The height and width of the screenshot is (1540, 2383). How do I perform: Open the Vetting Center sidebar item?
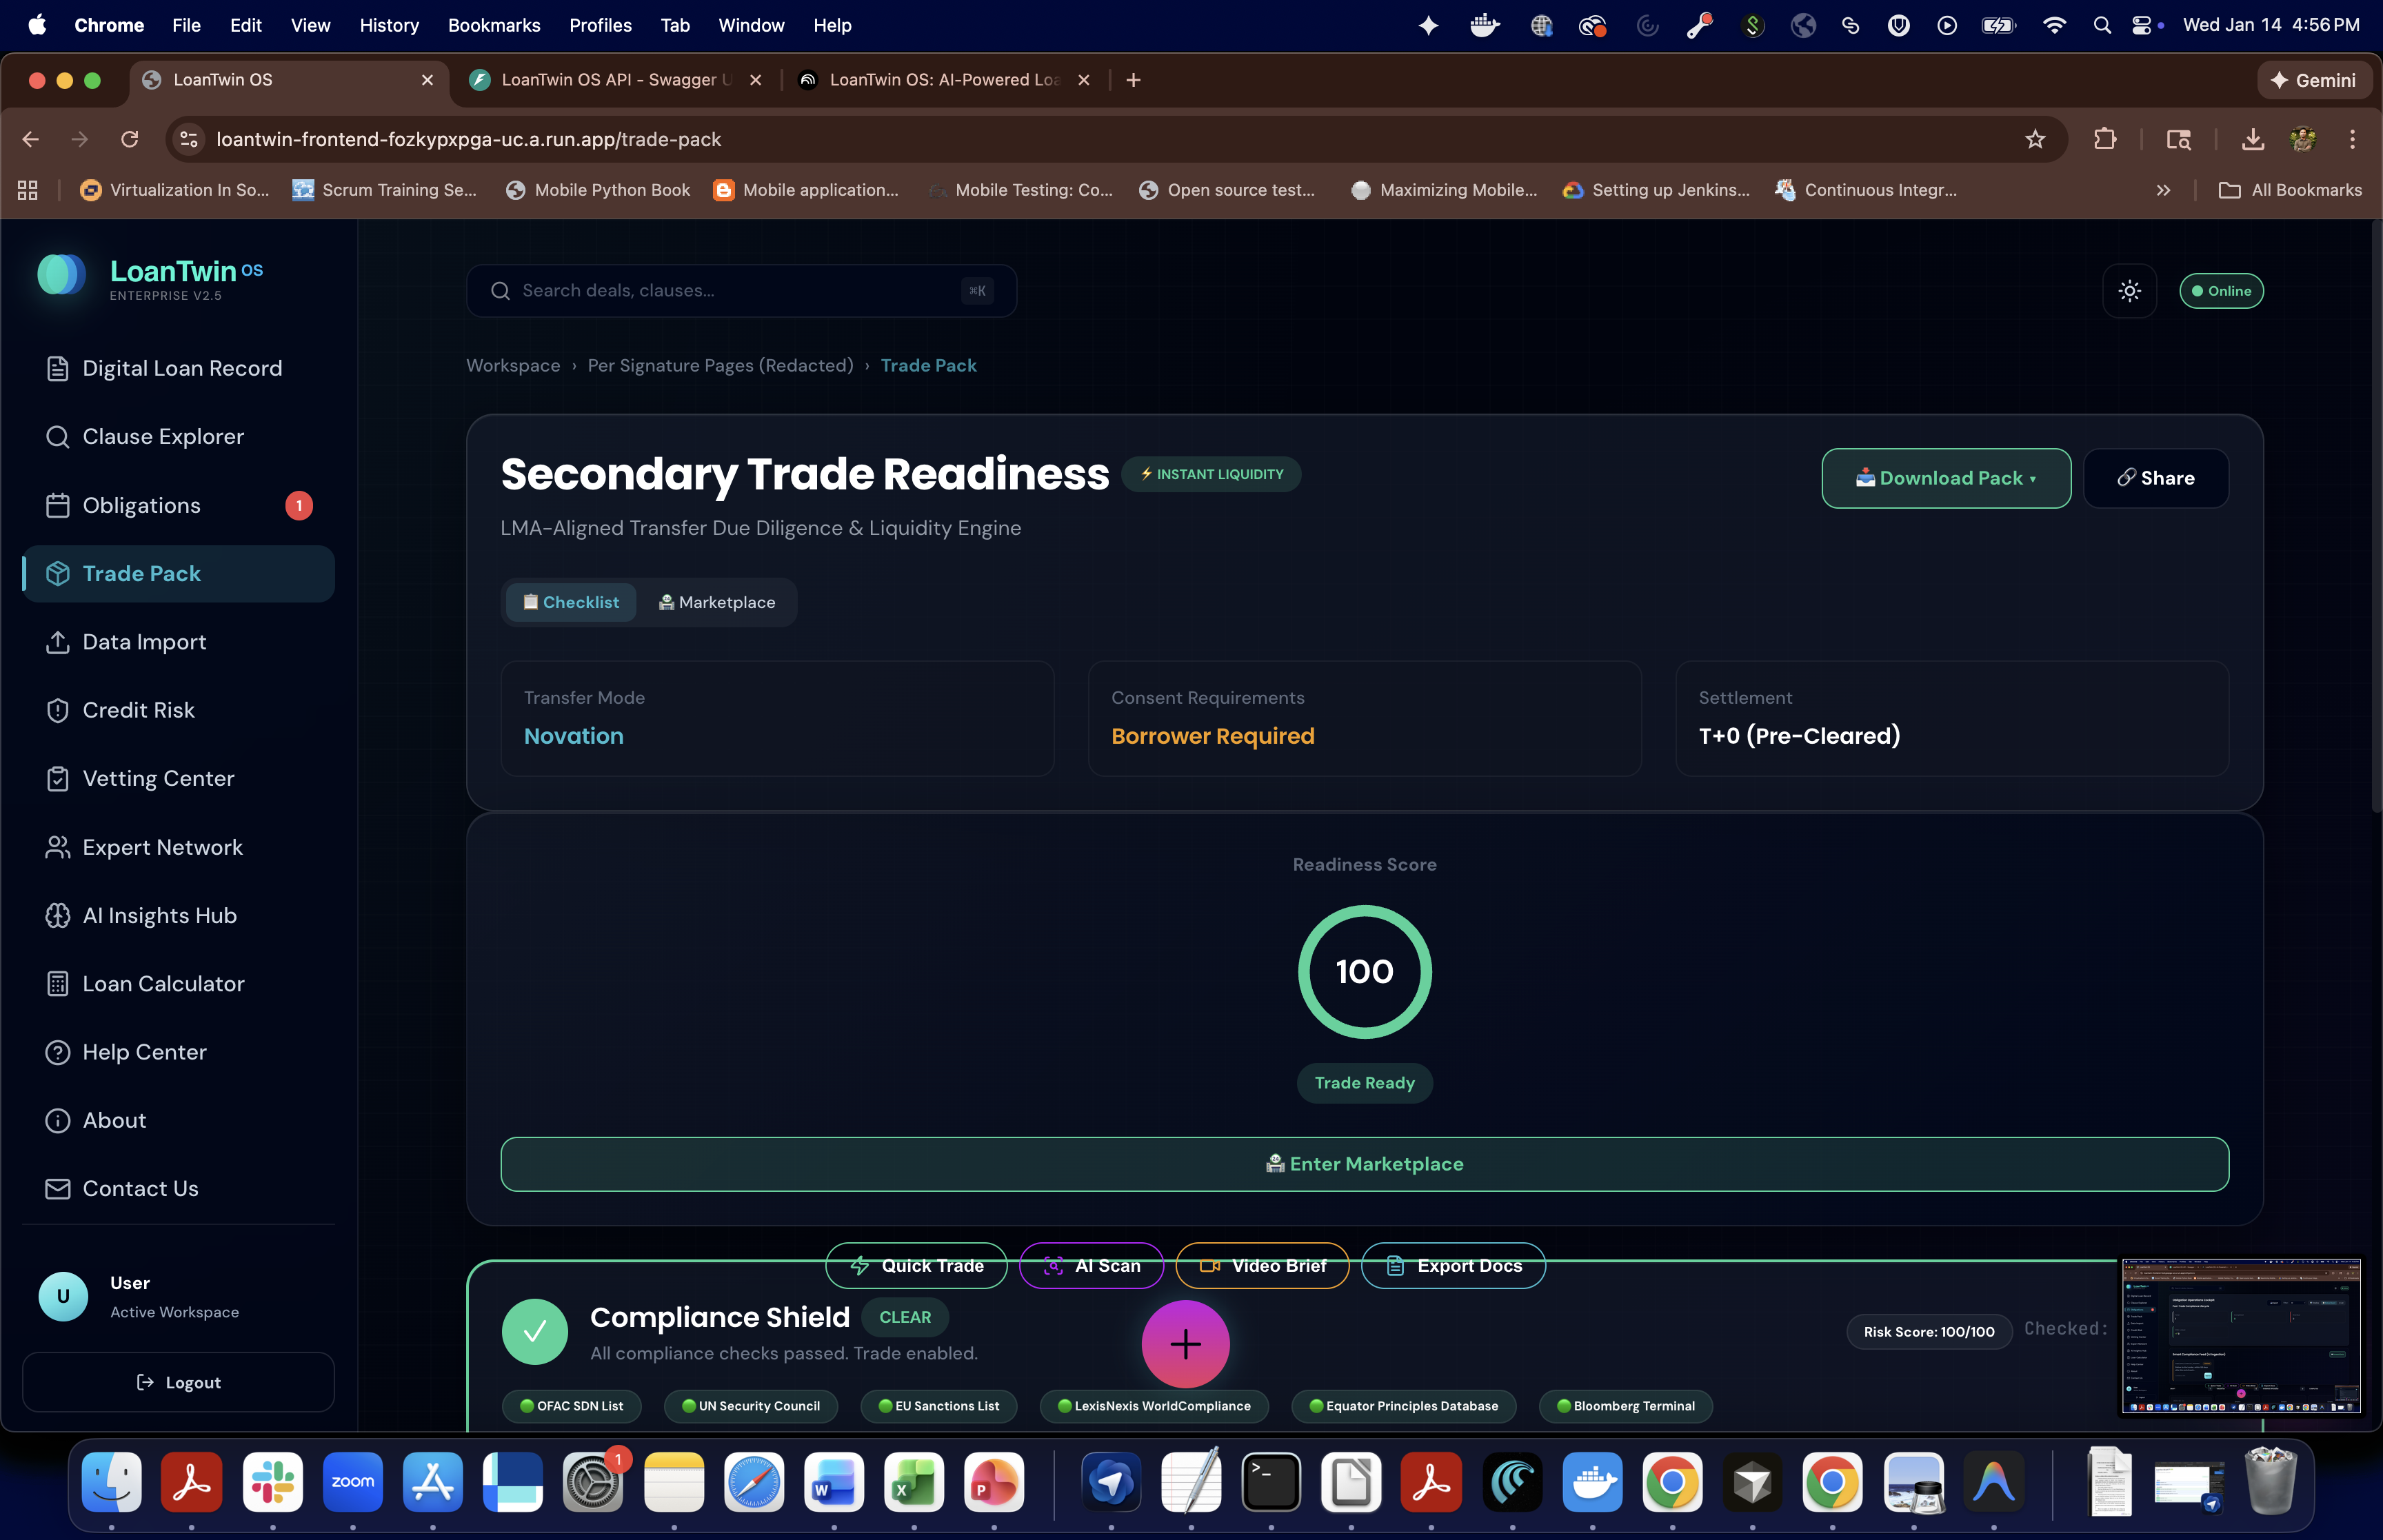coord(158,778)
